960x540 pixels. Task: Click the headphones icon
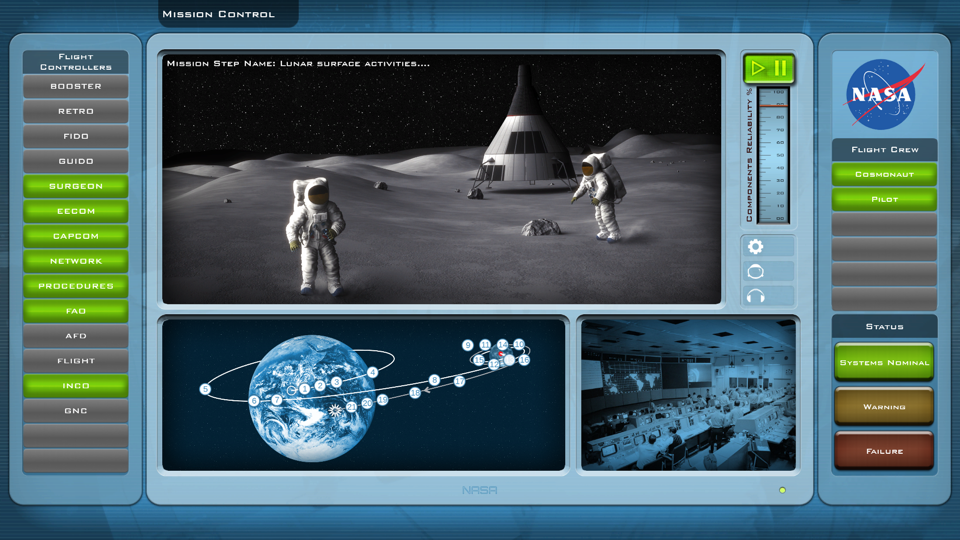[756, 296]
